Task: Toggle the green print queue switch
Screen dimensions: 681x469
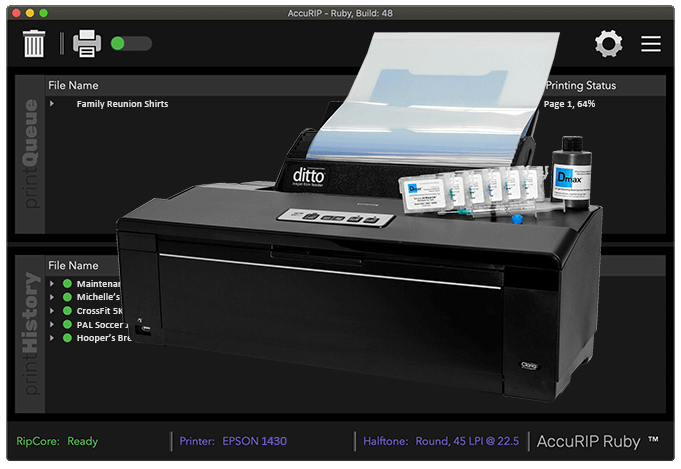Action: [131, 43]
